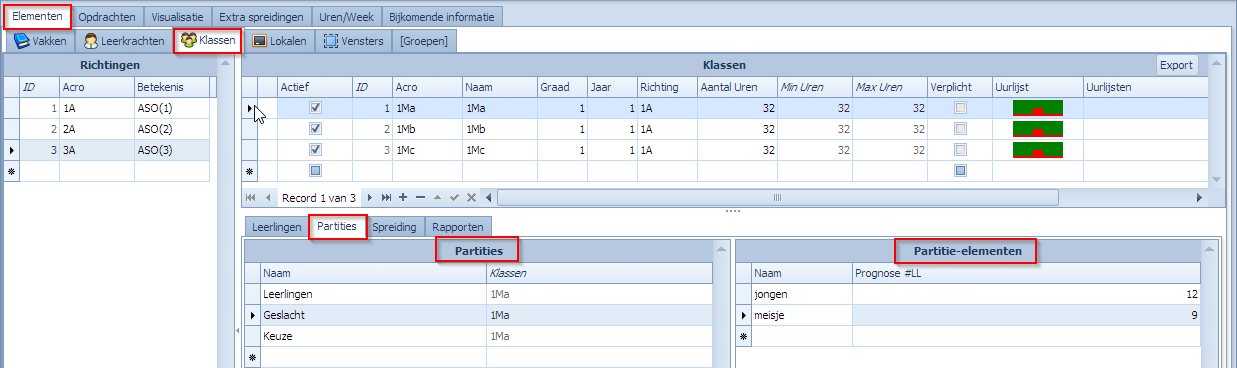Jump to last record in navigator

tap(386, 198)
